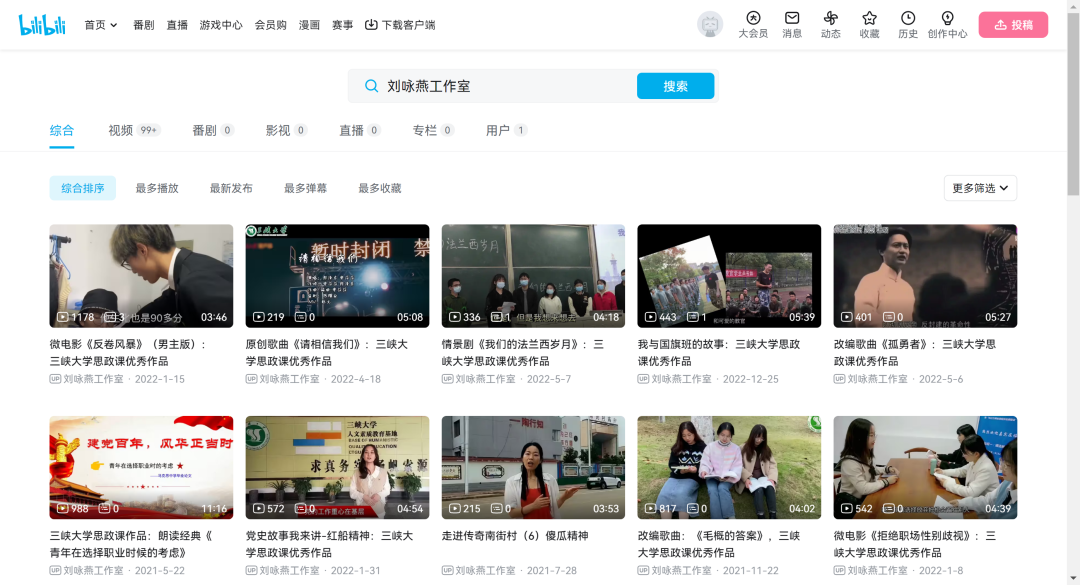Switch to the 视频 tab
Screen dimensions: 1080x585
(x=121, y=130)
